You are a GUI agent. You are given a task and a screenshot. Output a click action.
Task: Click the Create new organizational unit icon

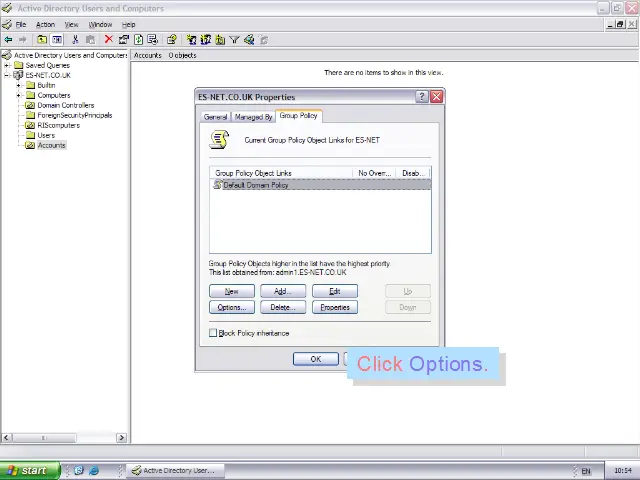pos(220,40)
